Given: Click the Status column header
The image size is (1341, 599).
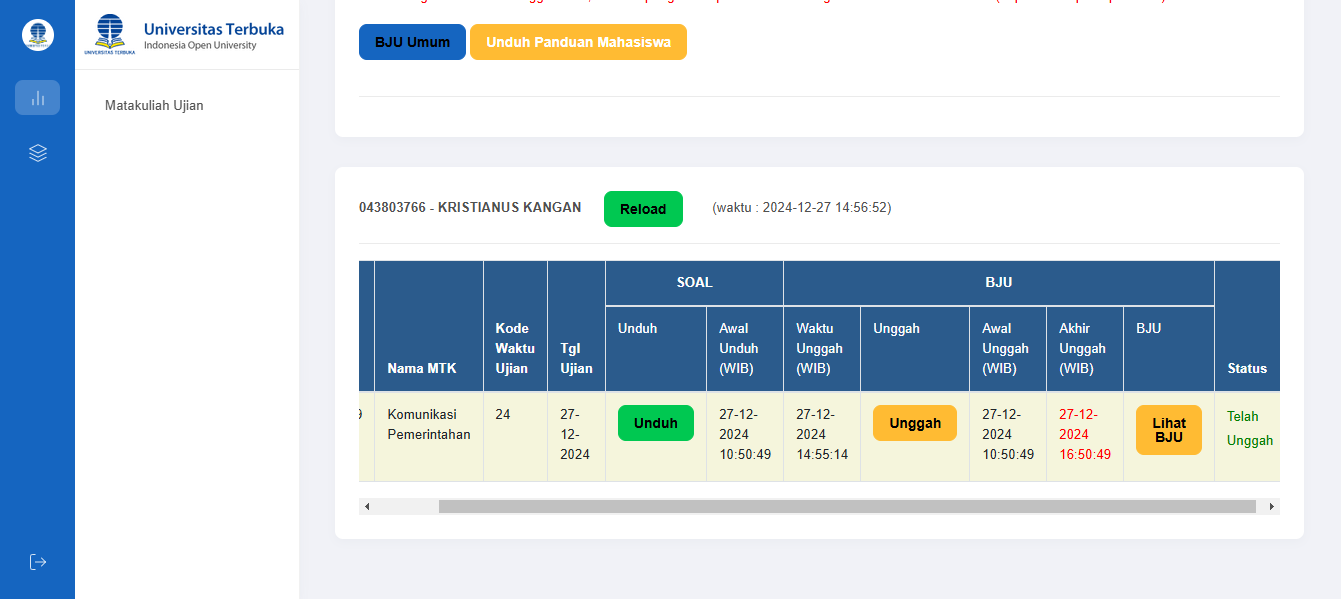Looking at the screenshot, I should [x=1246, y=368].
